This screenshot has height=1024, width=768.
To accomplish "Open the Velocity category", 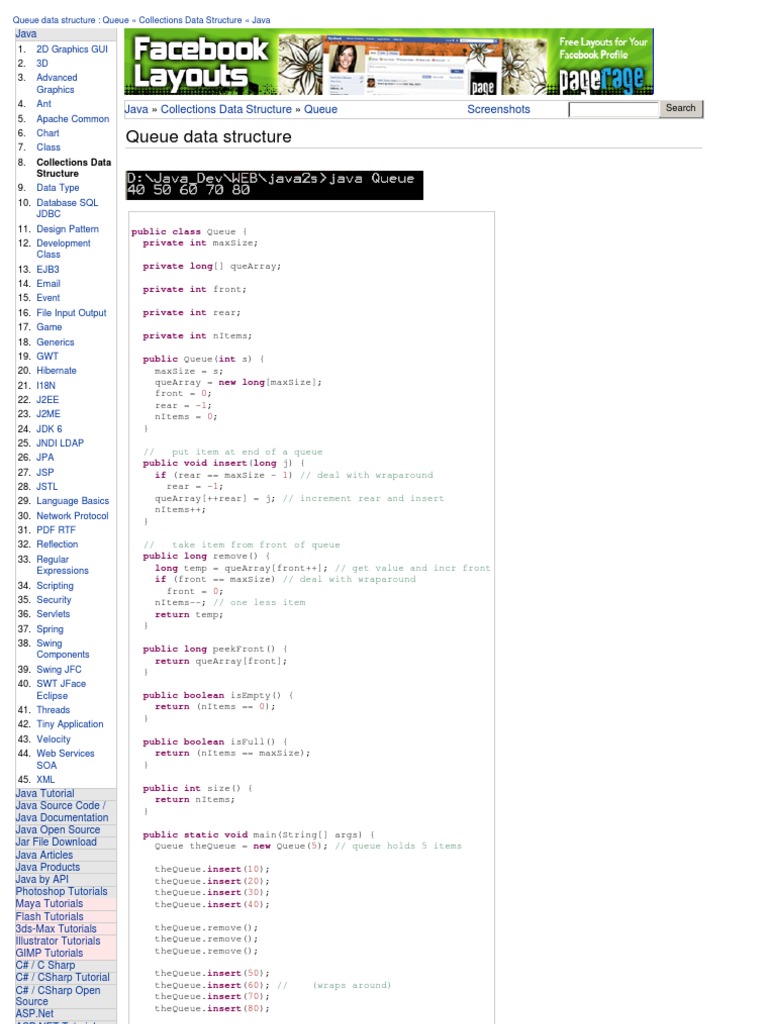I will pos(54,739).
